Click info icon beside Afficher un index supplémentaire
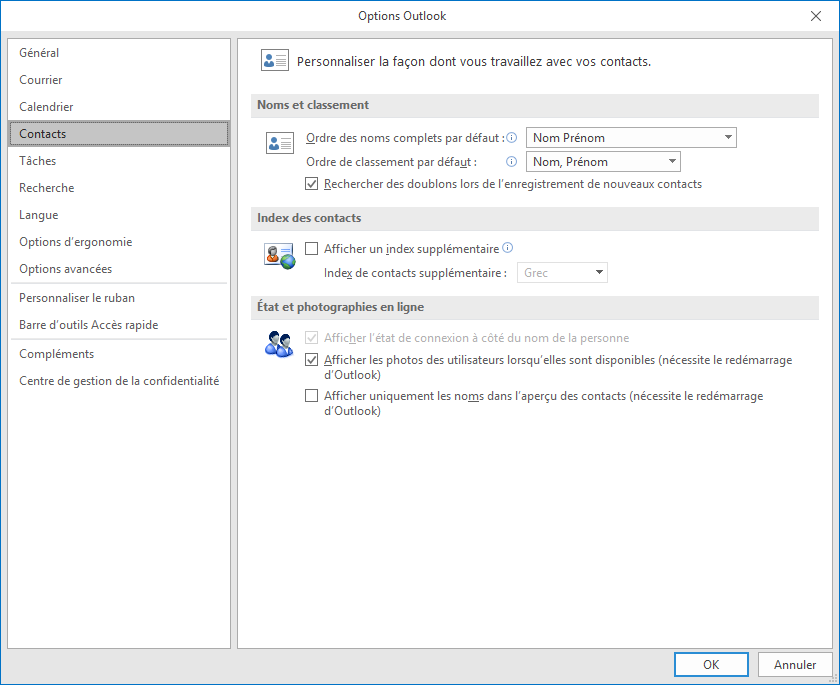This screenshot has width=840, height=685. tap(507, 248)
